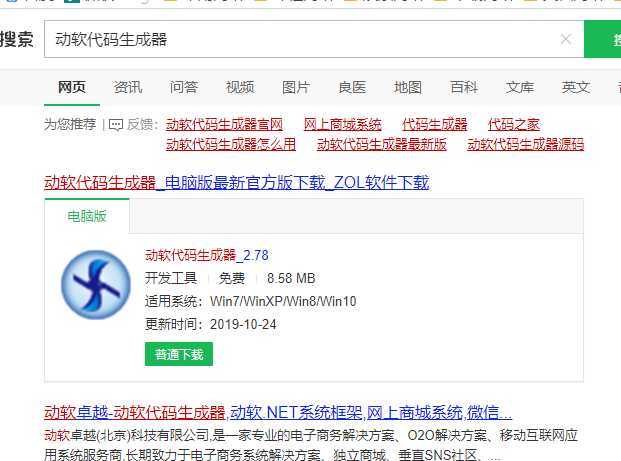Viewport: 621px width, 461px height.
Task: Select the 良医 tab
Action: click(352, 87)
